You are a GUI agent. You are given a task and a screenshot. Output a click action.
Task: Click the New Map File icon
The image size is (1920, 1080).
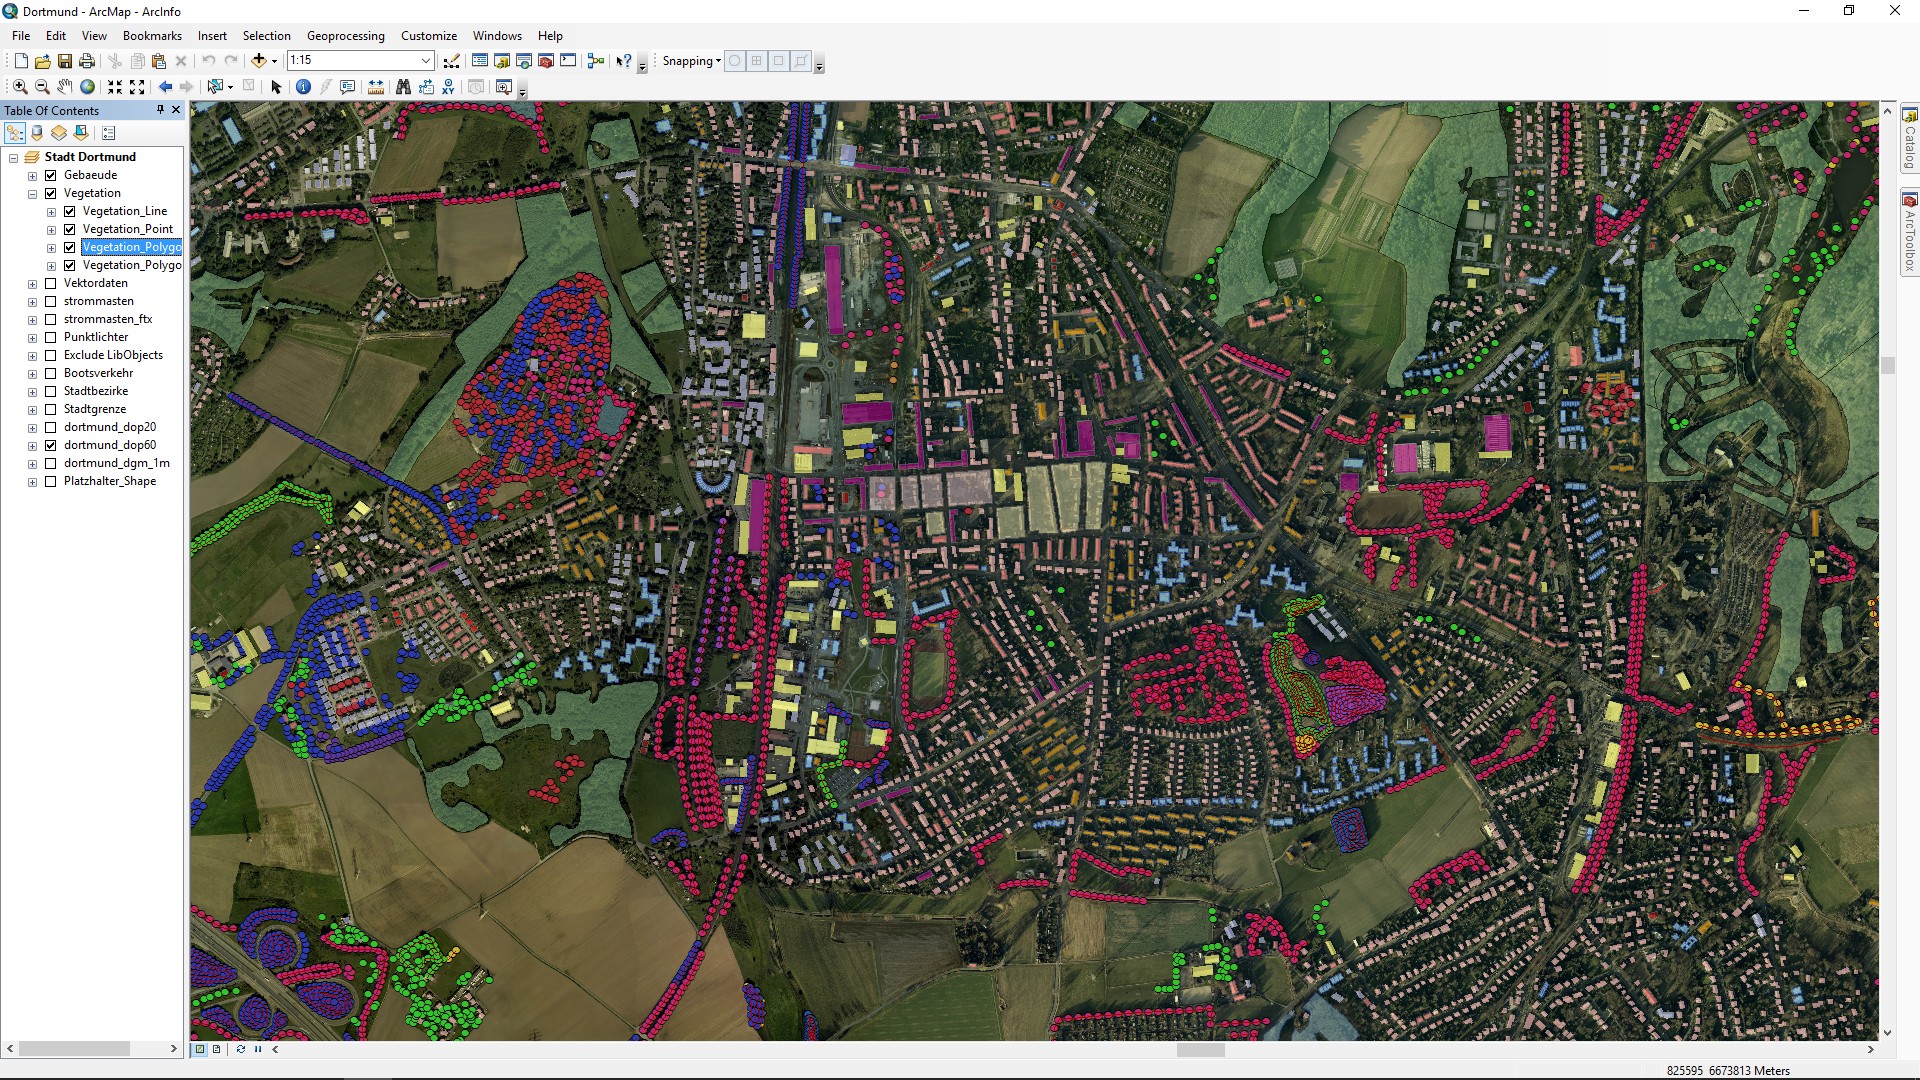[x=20, y=61]
